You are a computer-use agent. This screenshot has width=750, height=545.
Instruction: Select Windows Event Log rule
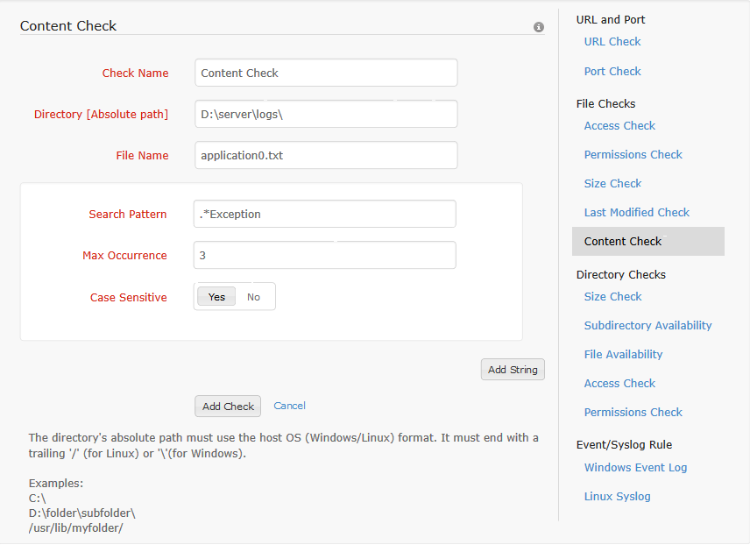635,468
